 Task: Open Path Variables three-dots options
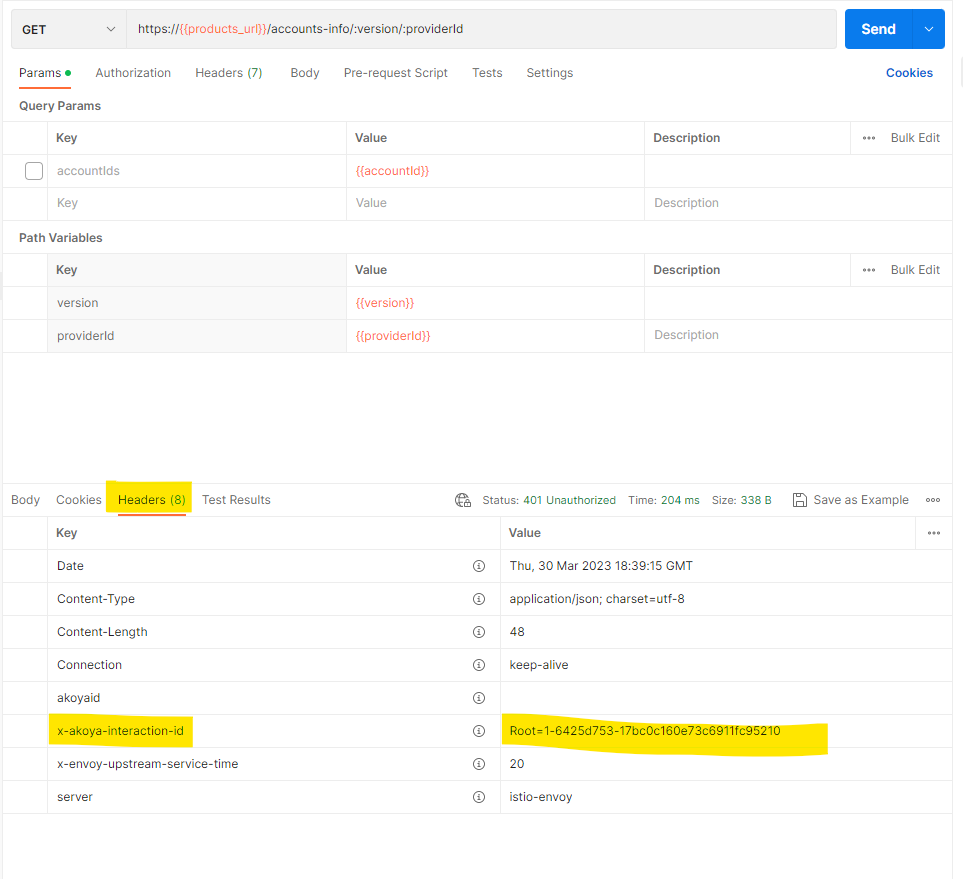click(x=868, y=270)
